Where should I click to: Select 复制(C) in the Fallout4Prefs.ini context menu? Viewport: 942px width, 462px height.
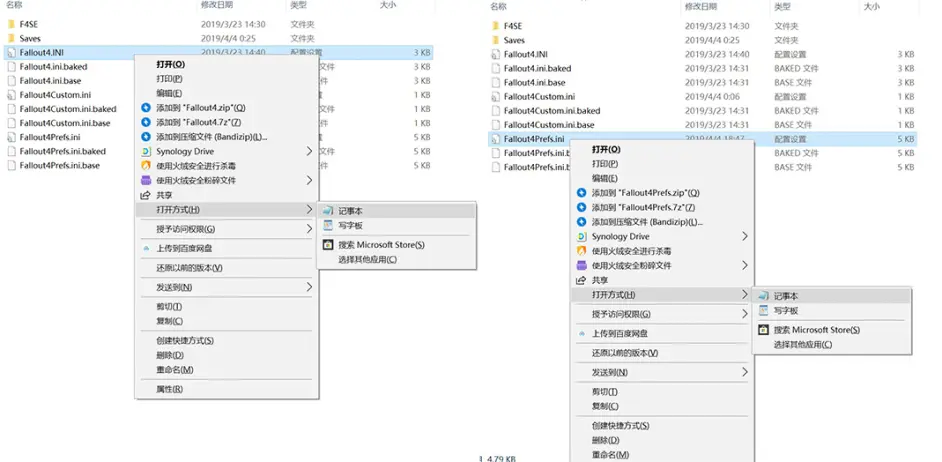pos(605,406)
